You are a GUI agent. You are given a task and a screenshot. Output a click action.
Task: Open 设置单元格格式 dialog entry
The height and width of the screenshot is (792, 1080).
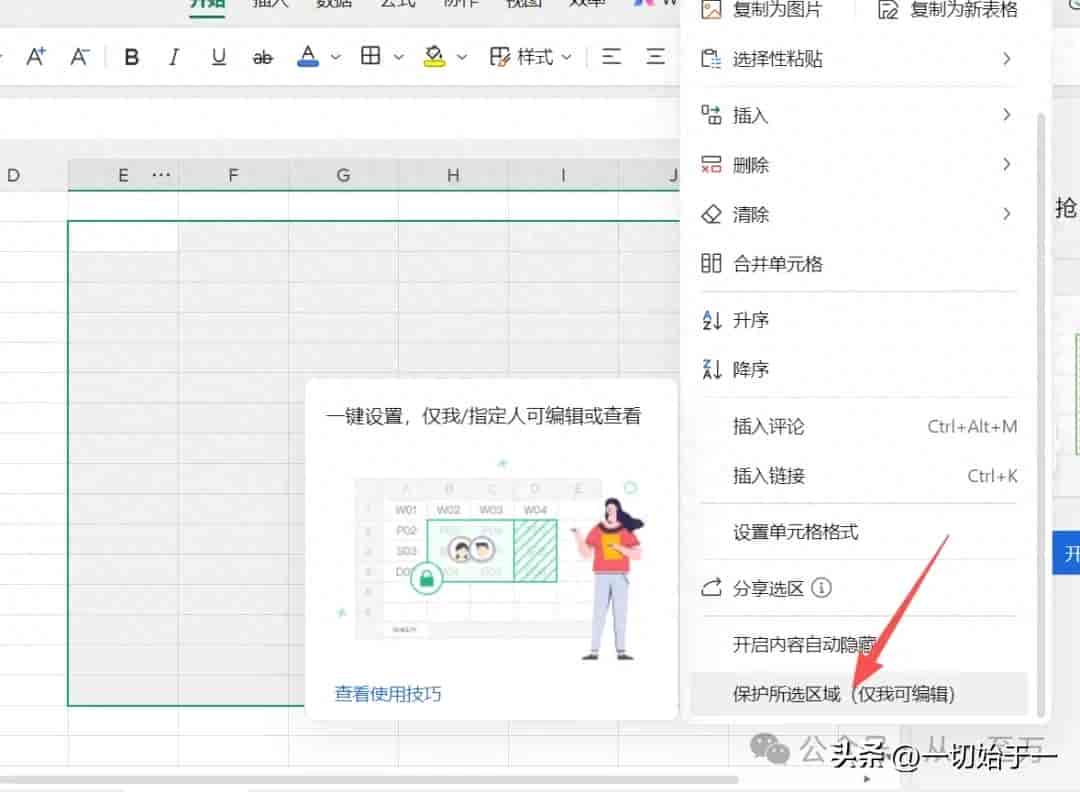click(x=857, y=532)
